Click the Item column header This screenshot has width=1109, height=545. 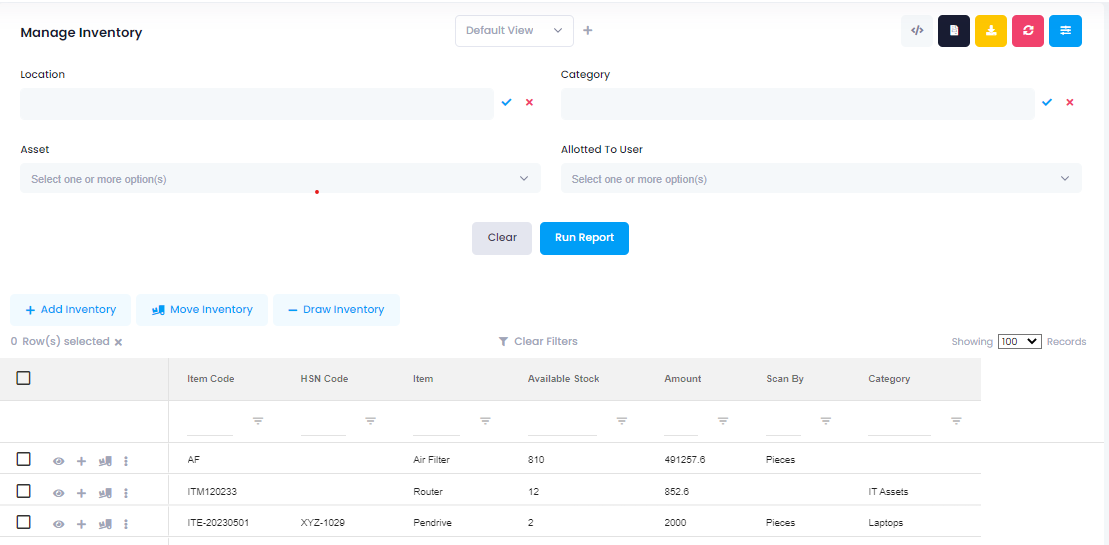(423, 379)
